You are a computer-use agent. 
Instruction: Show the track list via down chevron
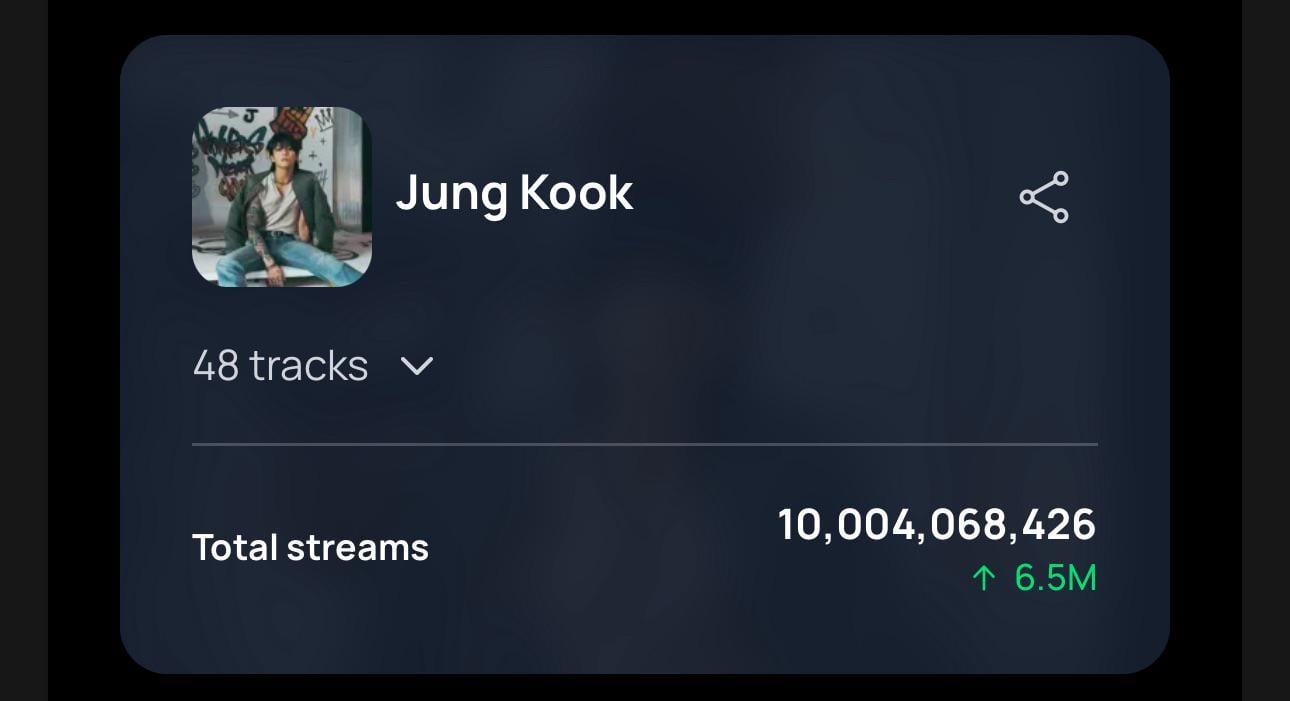click(416, 367)
